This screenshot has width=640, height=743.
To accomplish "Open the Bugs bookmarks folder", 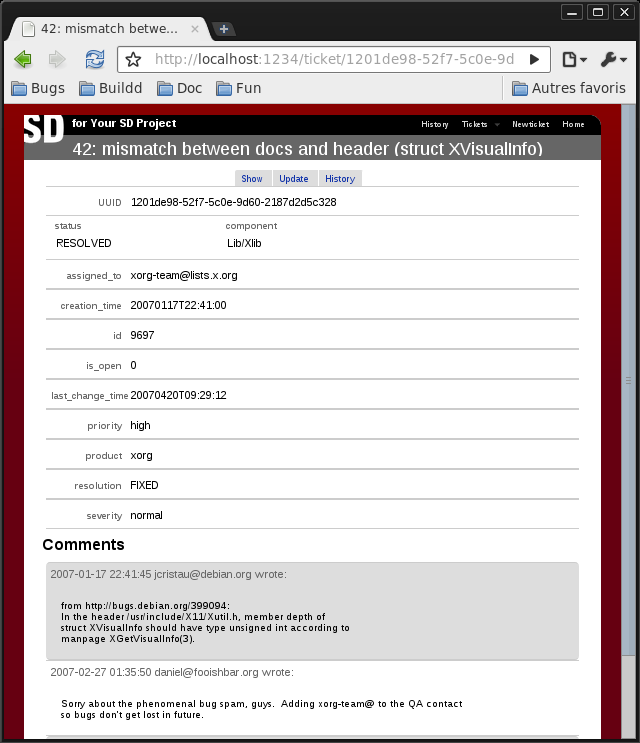I will pos(38,88).
